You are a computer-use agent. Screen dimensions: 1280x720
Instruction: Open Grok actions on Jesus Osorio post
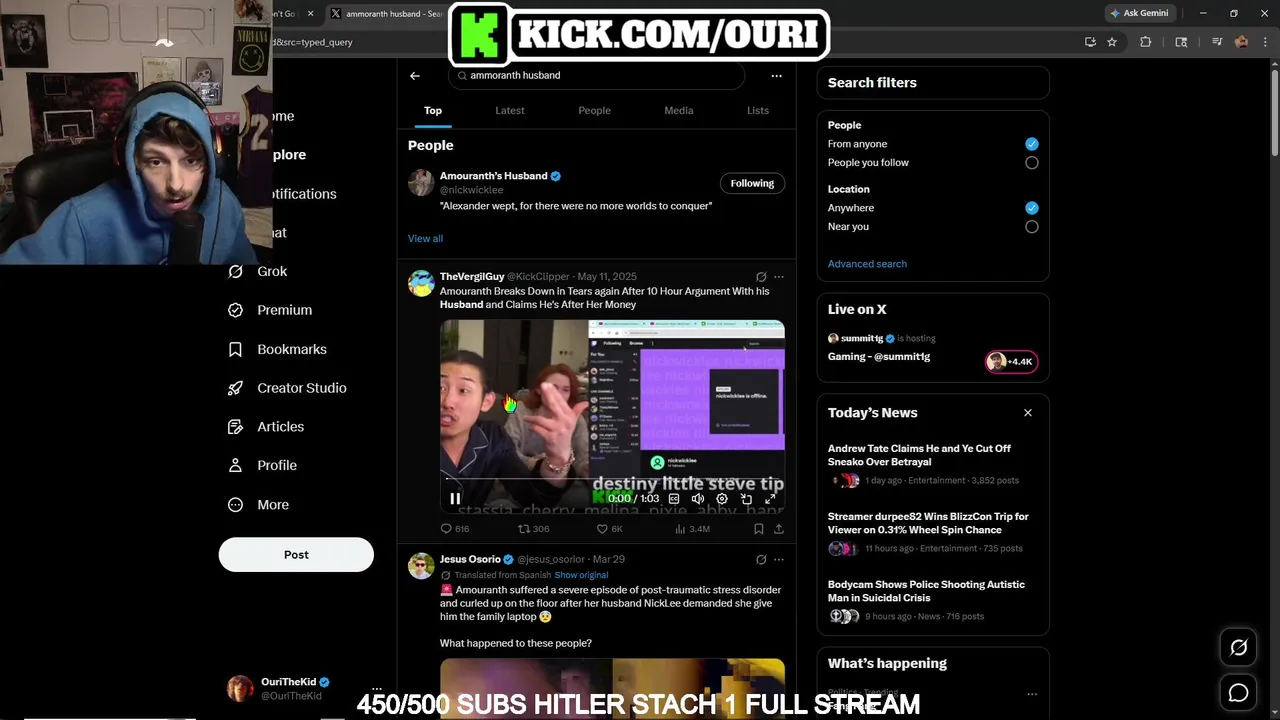coord(761,560)
